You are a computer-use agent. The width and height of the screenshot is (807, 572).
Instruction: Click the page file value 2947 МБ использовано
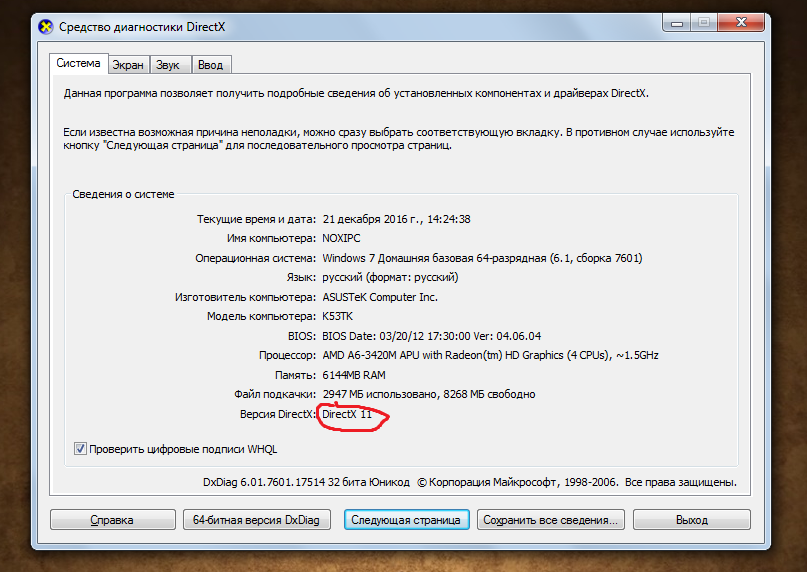(380, 394)
